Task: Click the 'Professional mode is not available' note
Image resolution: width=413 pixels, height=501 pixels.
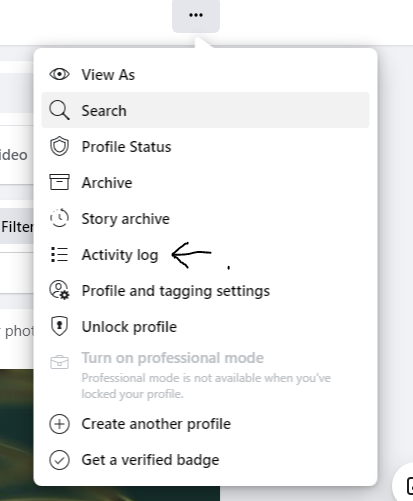Action: click(206, 386)
